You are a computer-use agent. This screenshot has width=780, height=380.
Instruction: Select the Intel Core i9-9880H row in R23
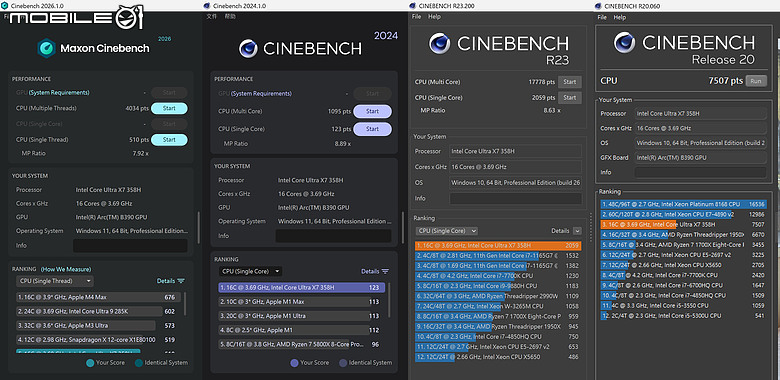coord(498,286)
